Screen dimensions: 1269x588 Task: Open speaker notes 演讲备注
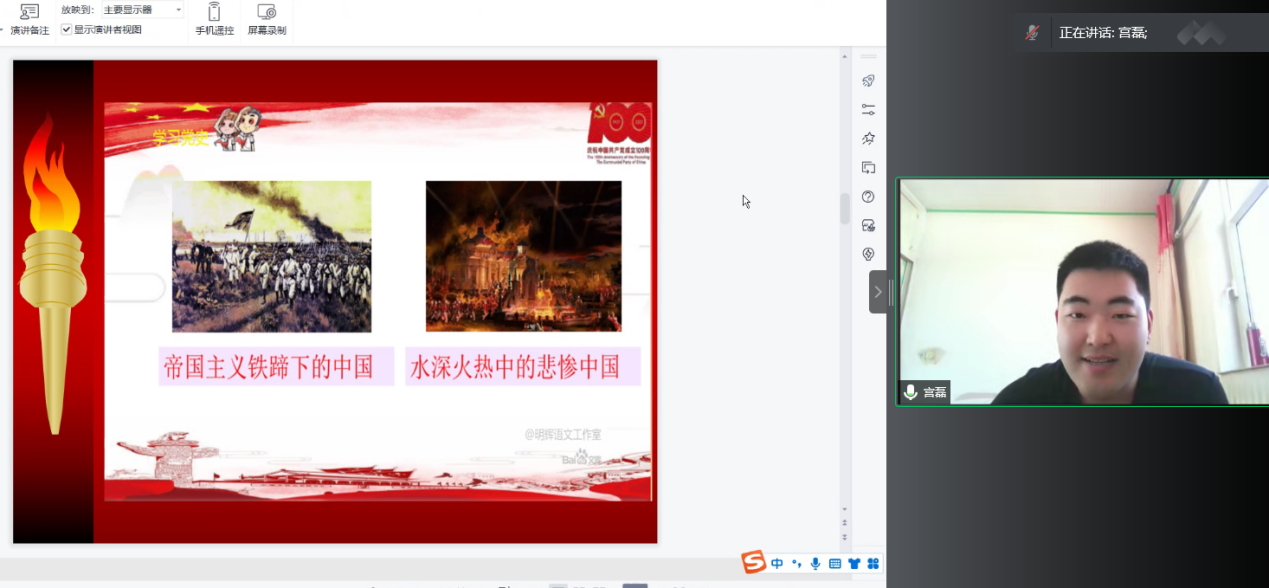coord(28,21)
